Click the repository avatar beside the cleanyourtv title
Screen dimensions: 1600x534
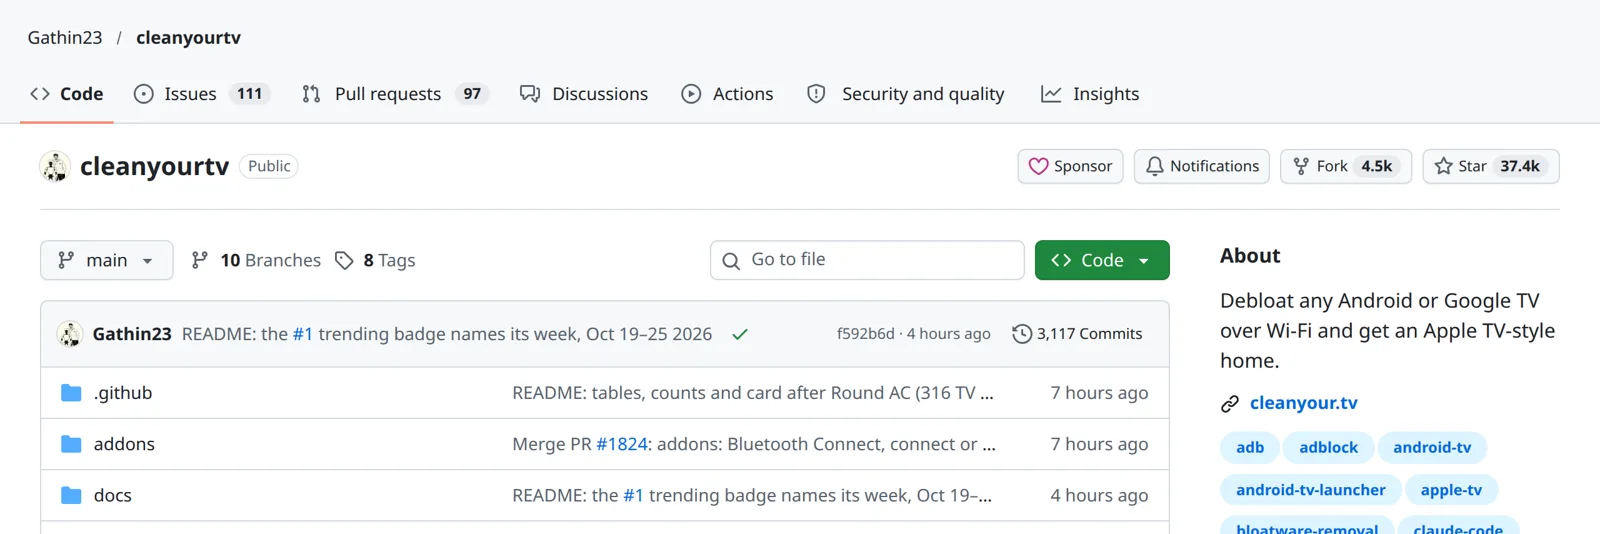point(55,166)
